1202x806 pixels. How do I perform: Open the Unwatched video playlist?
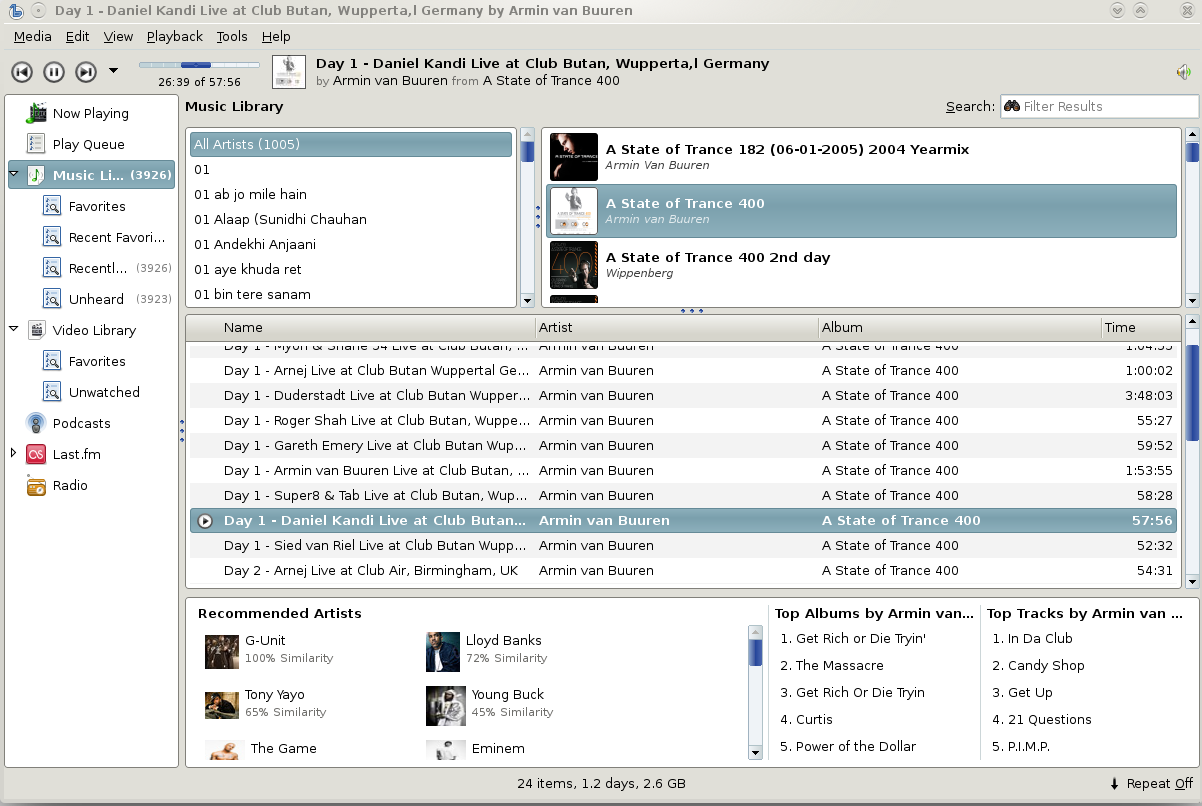[x=104, y=392]
